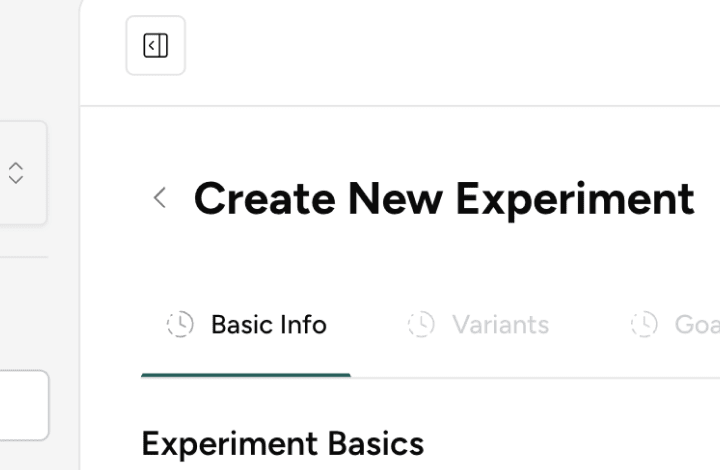This screenshot has height=470, width=720.
Task: Click the Variants tab label text
Action: (500, 325)
